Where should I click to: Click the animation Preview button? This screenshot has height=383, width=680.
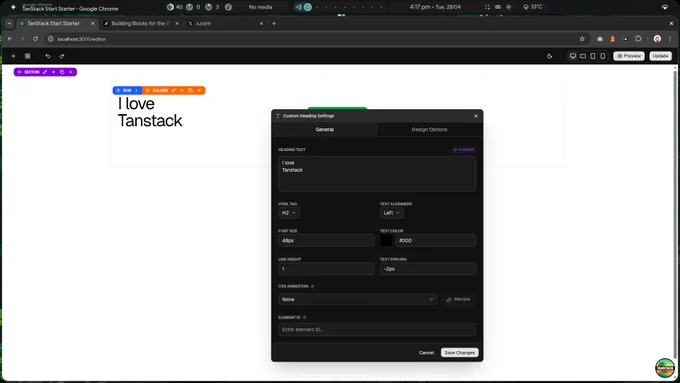pyautogui.click(x=458, y=299)
